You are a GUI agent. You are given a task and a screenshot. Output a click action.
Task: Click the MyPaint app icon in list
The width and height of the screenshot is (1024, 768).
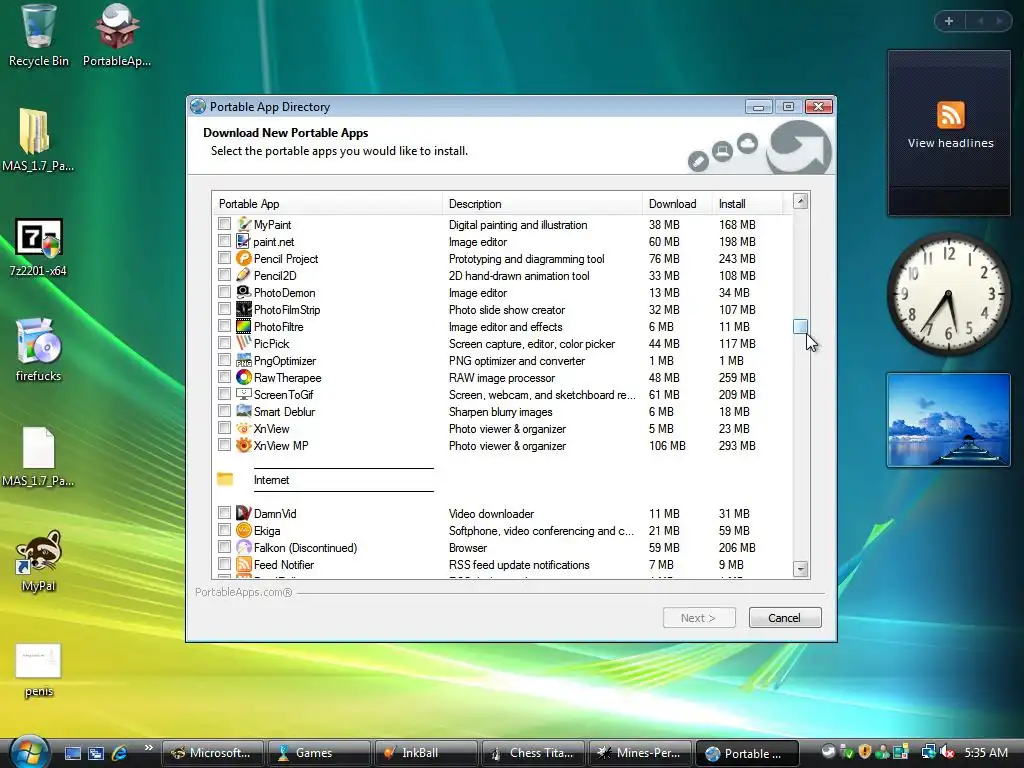click(244, 224)
